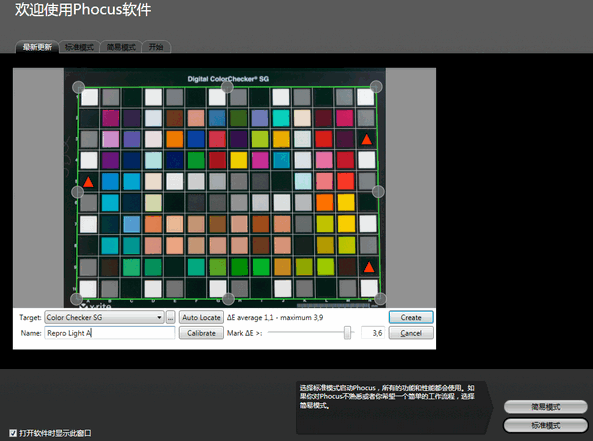
Task: Click the Mark ΔE value field showing 3,6
Action: click(373, 333)
